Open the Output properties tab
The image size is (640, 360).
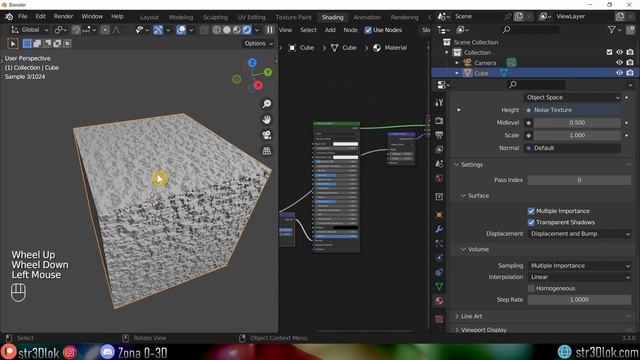(439, 135)
